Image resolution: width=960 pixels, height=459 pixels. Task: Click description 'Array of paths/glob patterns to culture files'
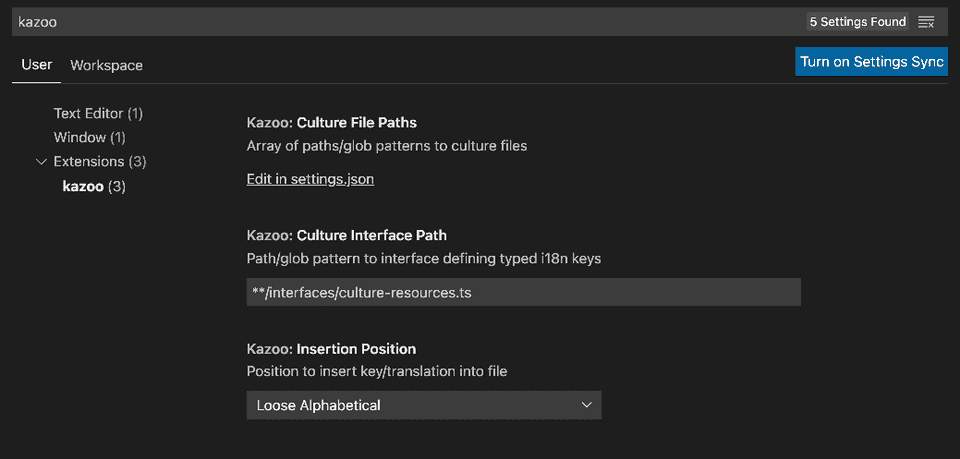pyautogui.click(x=387, y=147)
